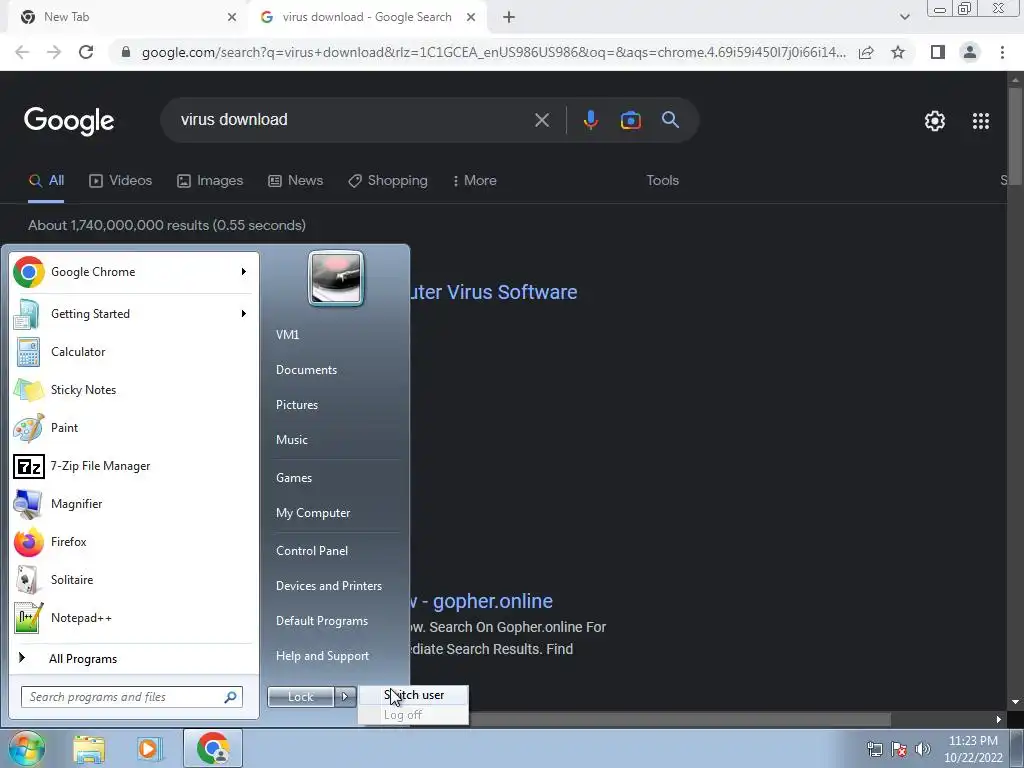Click the Lock button
This screenshot has width=1024, height=768.
point(301,696)
